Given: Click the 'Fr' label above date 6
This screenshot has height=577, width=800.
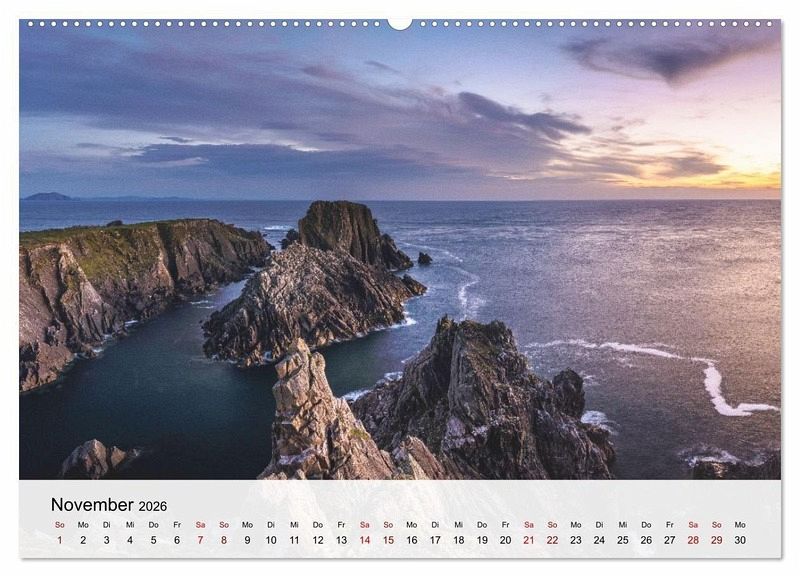Looking at the screenshot, I should coord(177,524).
